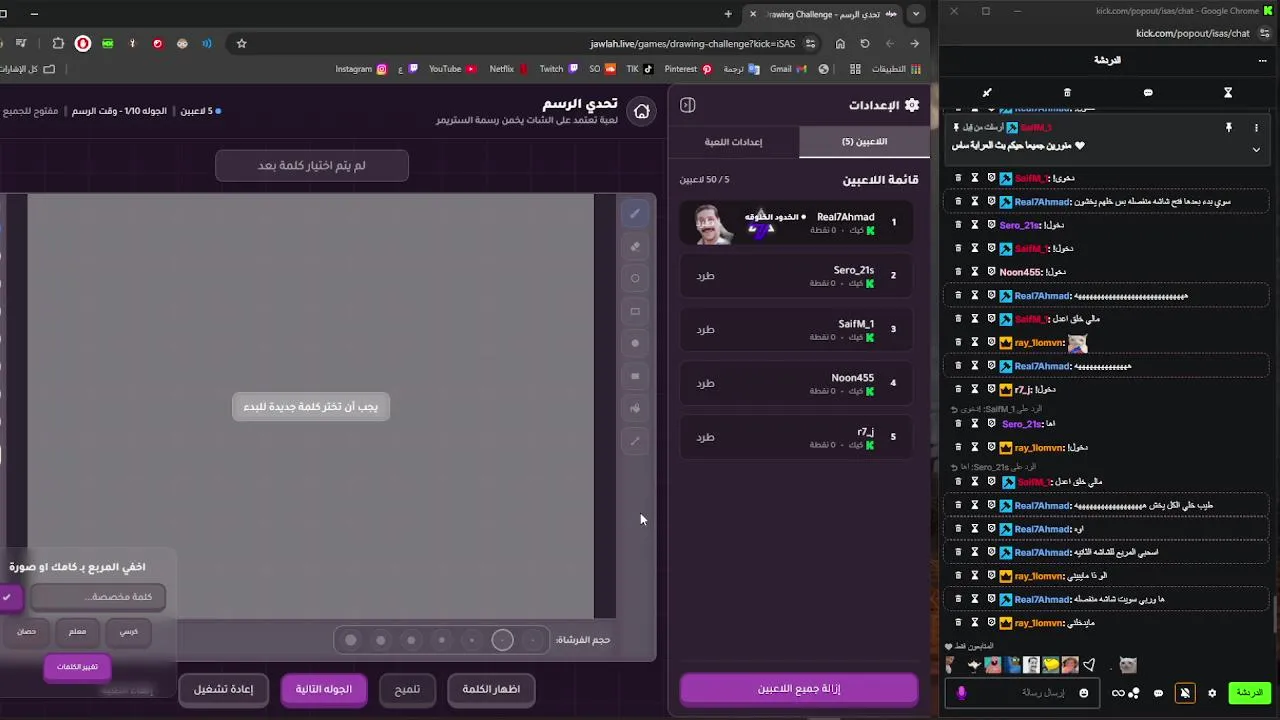This screenshot has height=720, width=1280.
Task: Timeout Sero_21s using hourglass on دخول message
Action: click(975, 225)
